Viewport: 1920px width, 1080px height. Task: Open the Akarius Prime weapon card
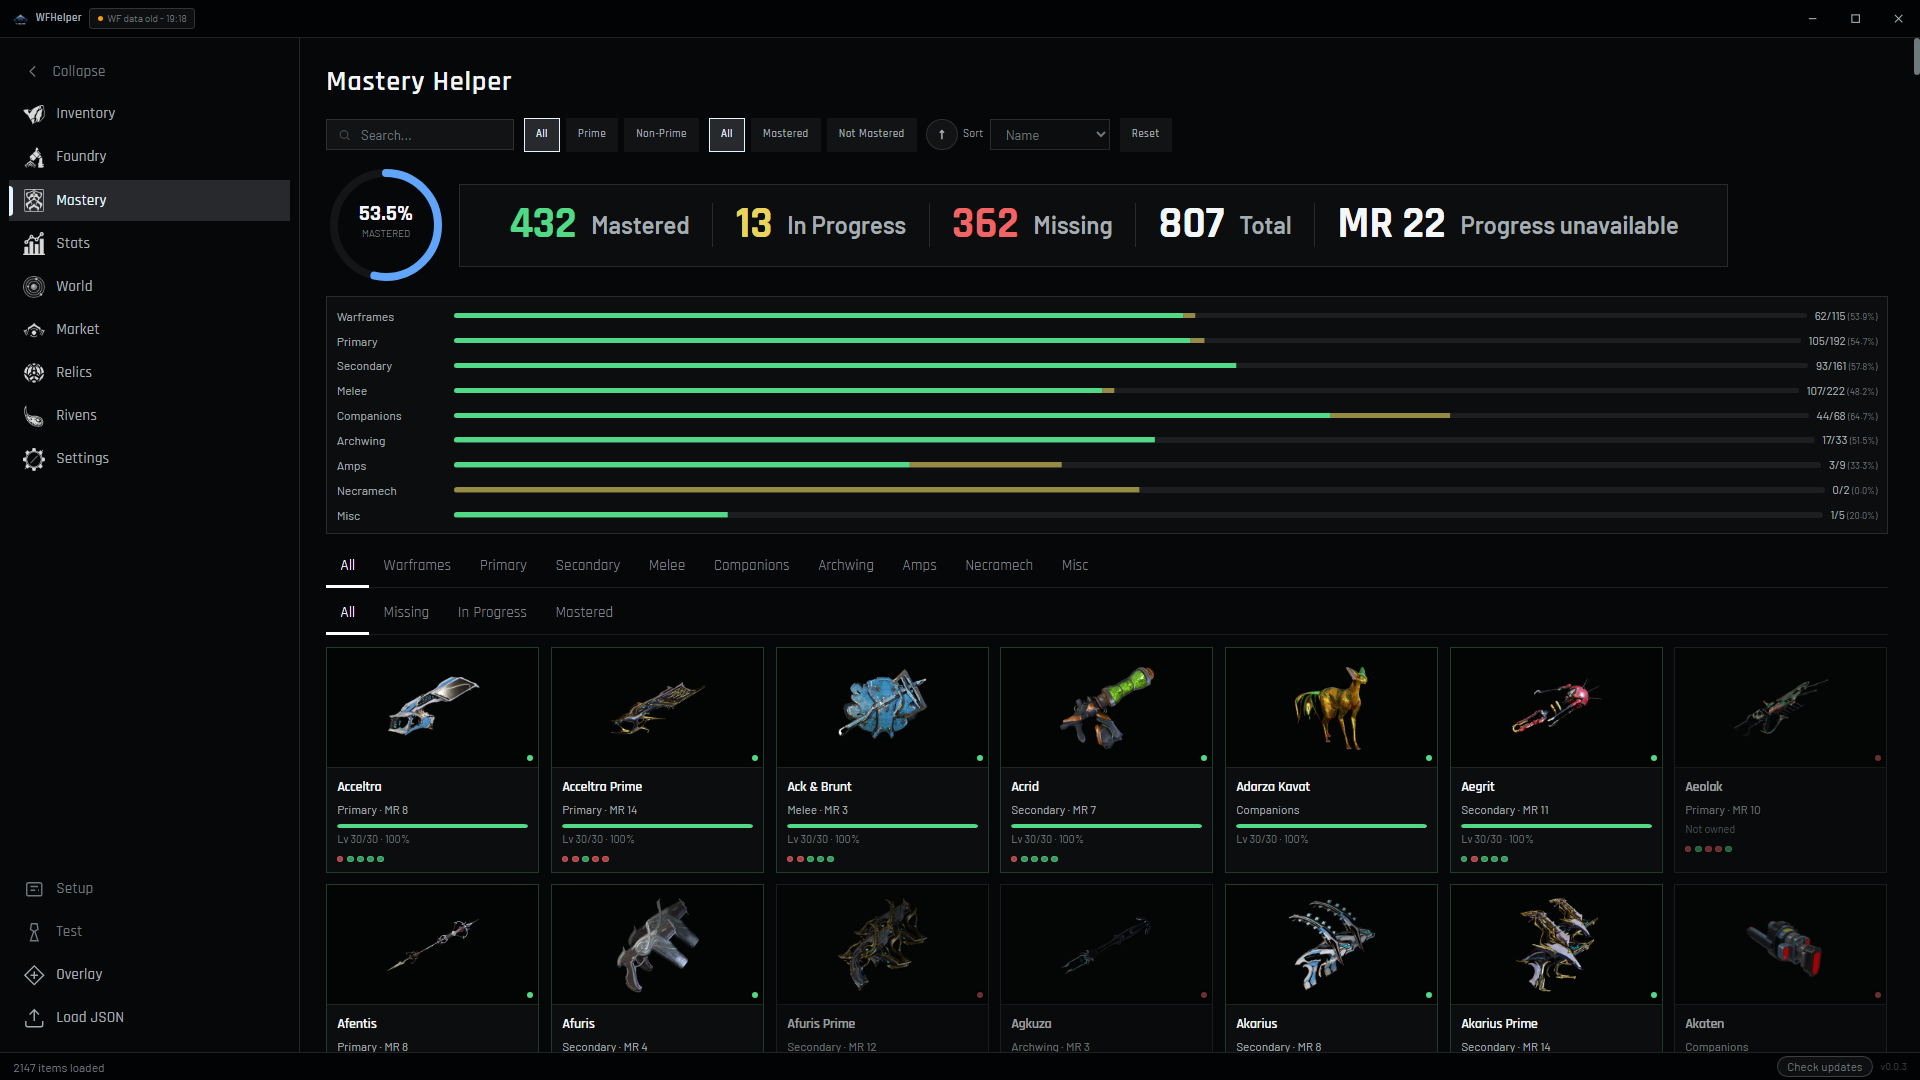tap(1556, 968)
